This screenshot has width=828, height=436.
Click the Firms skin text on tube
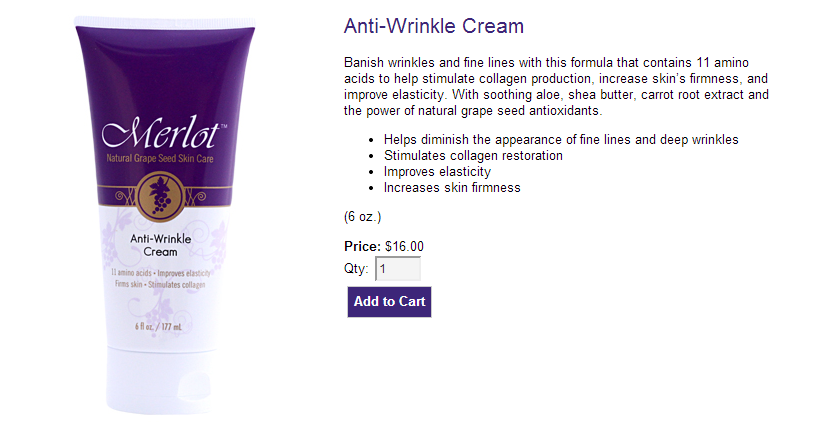click(128, 284)
